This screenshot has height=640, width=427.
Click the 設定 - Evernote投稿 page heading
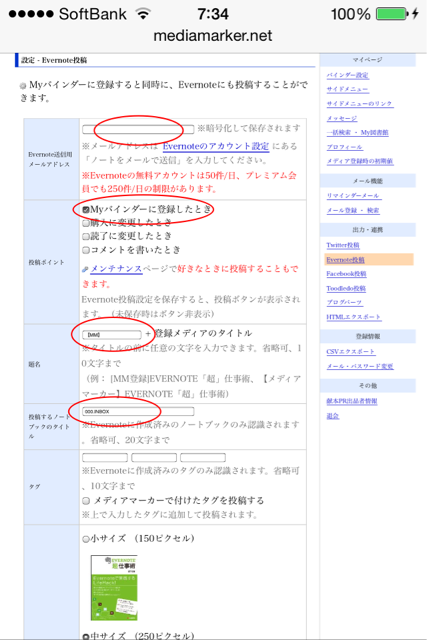(x=54, y=60)
